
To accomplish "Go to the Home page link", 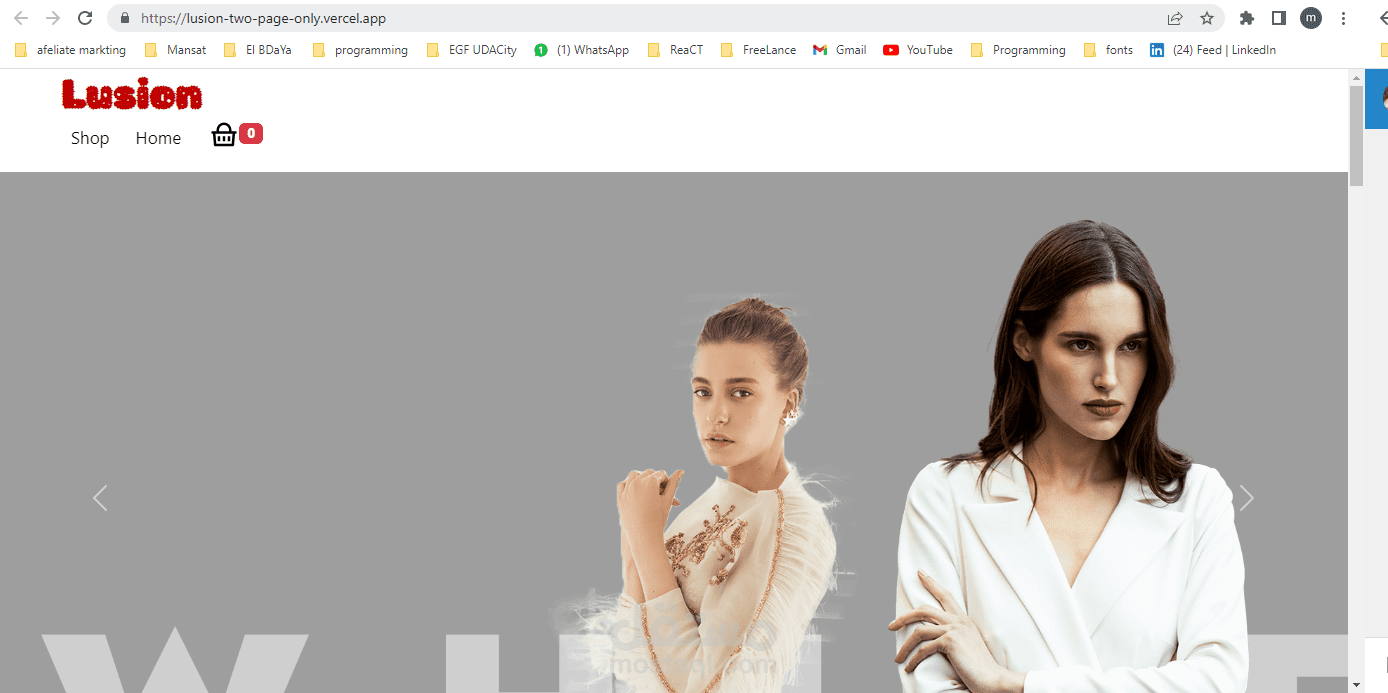I will point(158,138).
